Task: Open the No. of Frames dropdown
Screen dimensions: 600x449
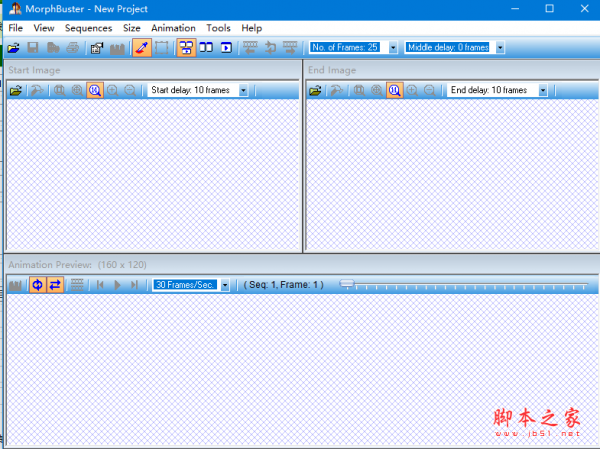Action: [393, 47]
